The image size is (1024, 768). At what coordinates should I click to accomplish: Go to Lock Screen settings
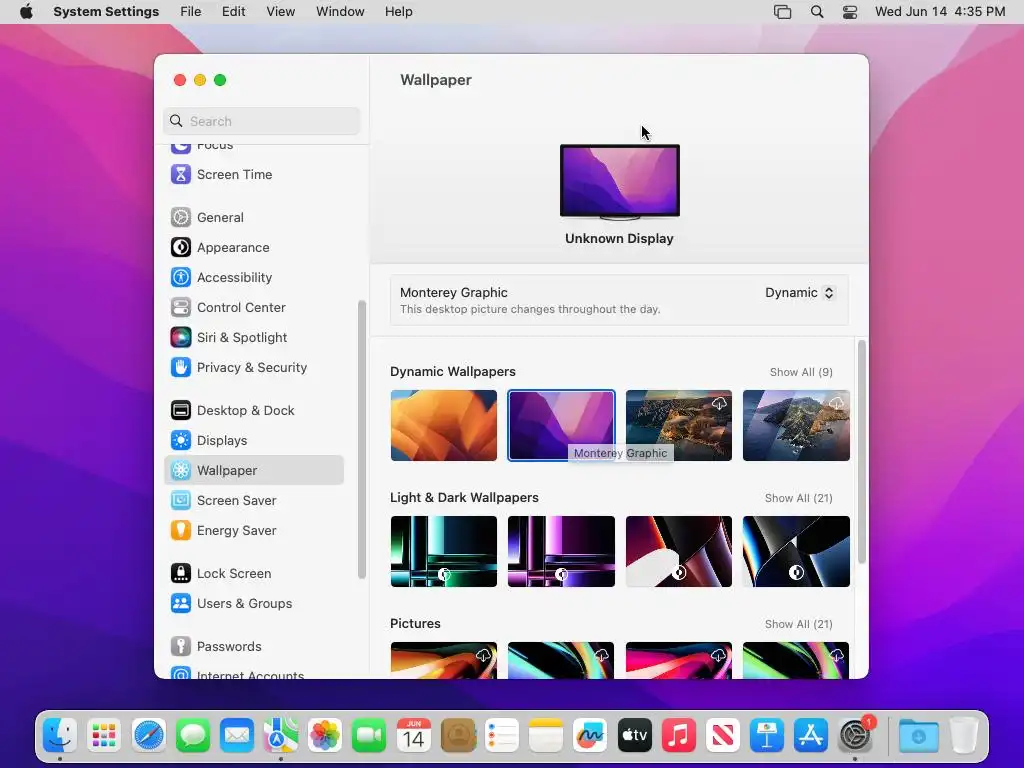(253, 574)
